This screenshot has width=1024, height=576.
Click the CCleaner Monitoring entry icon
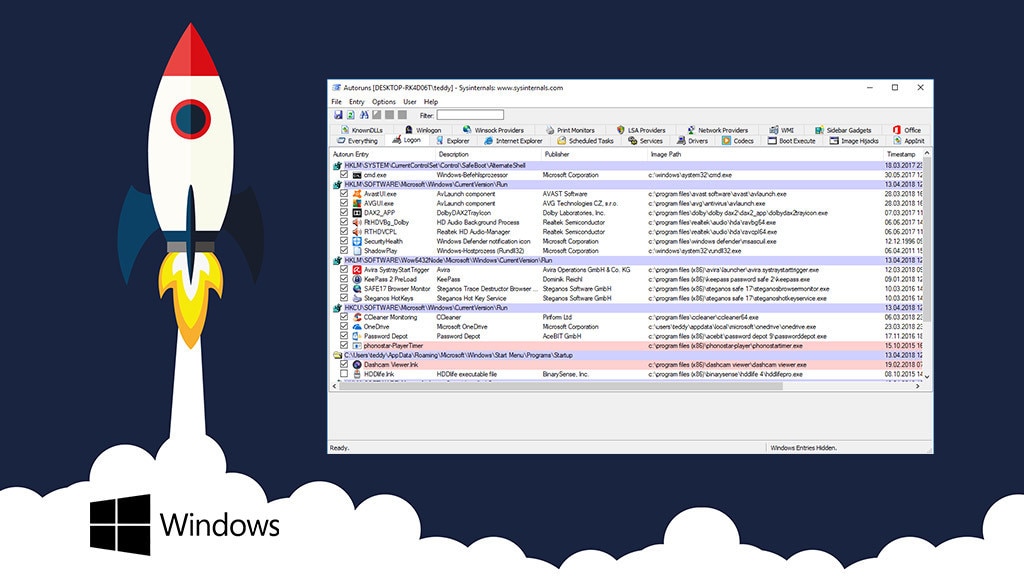[x=357, y=317]
